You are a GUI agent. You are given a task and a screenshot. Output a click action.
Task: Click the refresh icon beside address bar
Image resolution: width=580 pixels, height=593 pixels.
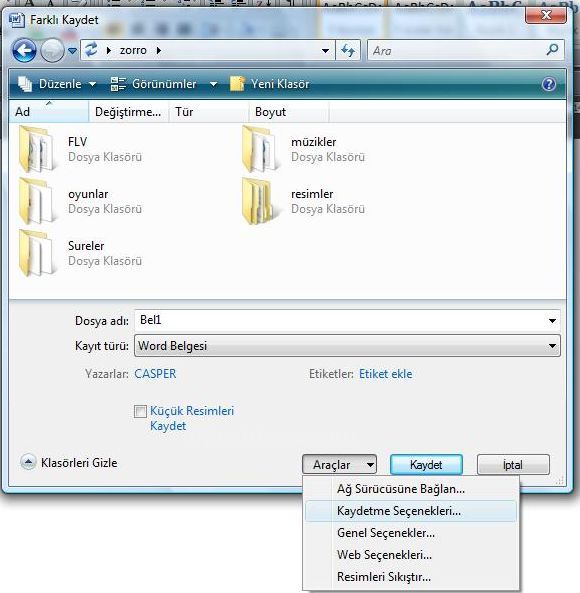[x=348, y=50]
